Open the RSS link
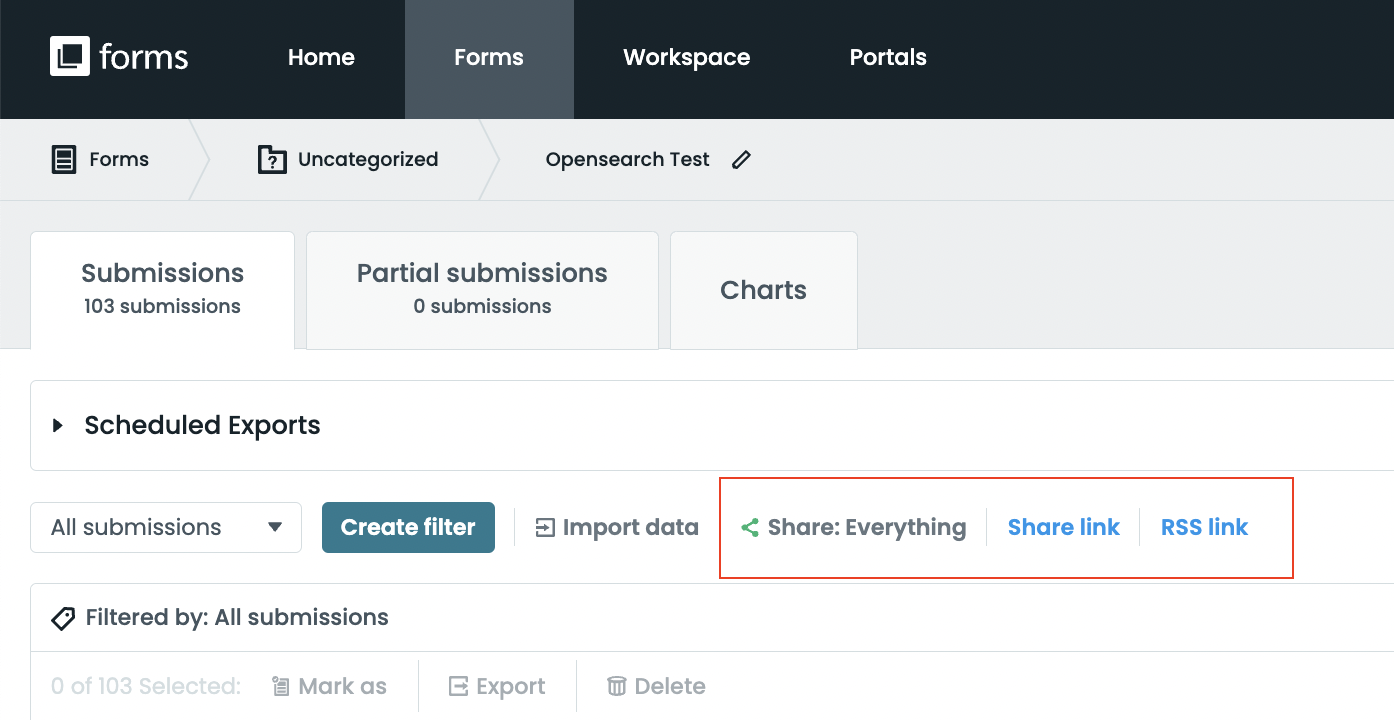Viewport: 1394px width, 720px height. click(x=1204, y=527)
